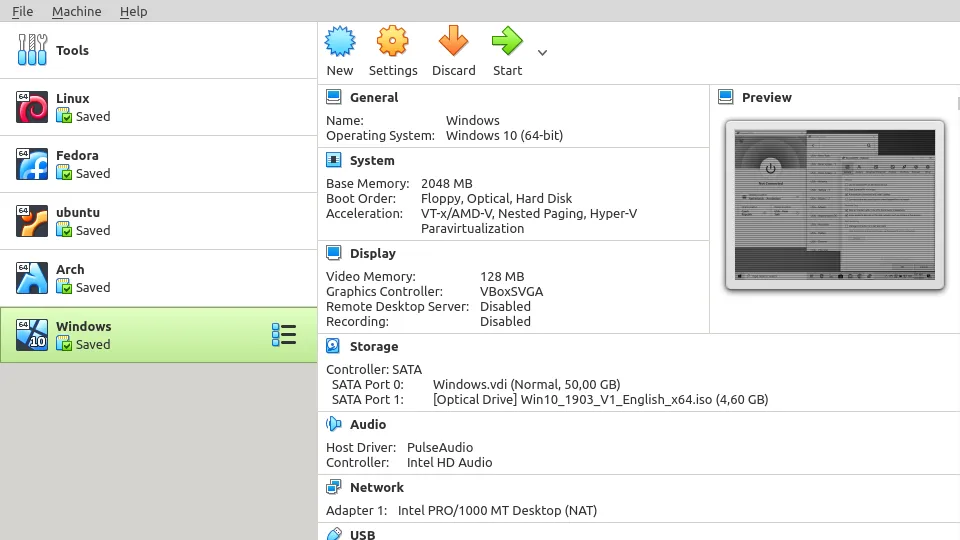Select the Linux Debian VM icon
The height and width of the screenshot is (540, 960).
tap(32, 107)
